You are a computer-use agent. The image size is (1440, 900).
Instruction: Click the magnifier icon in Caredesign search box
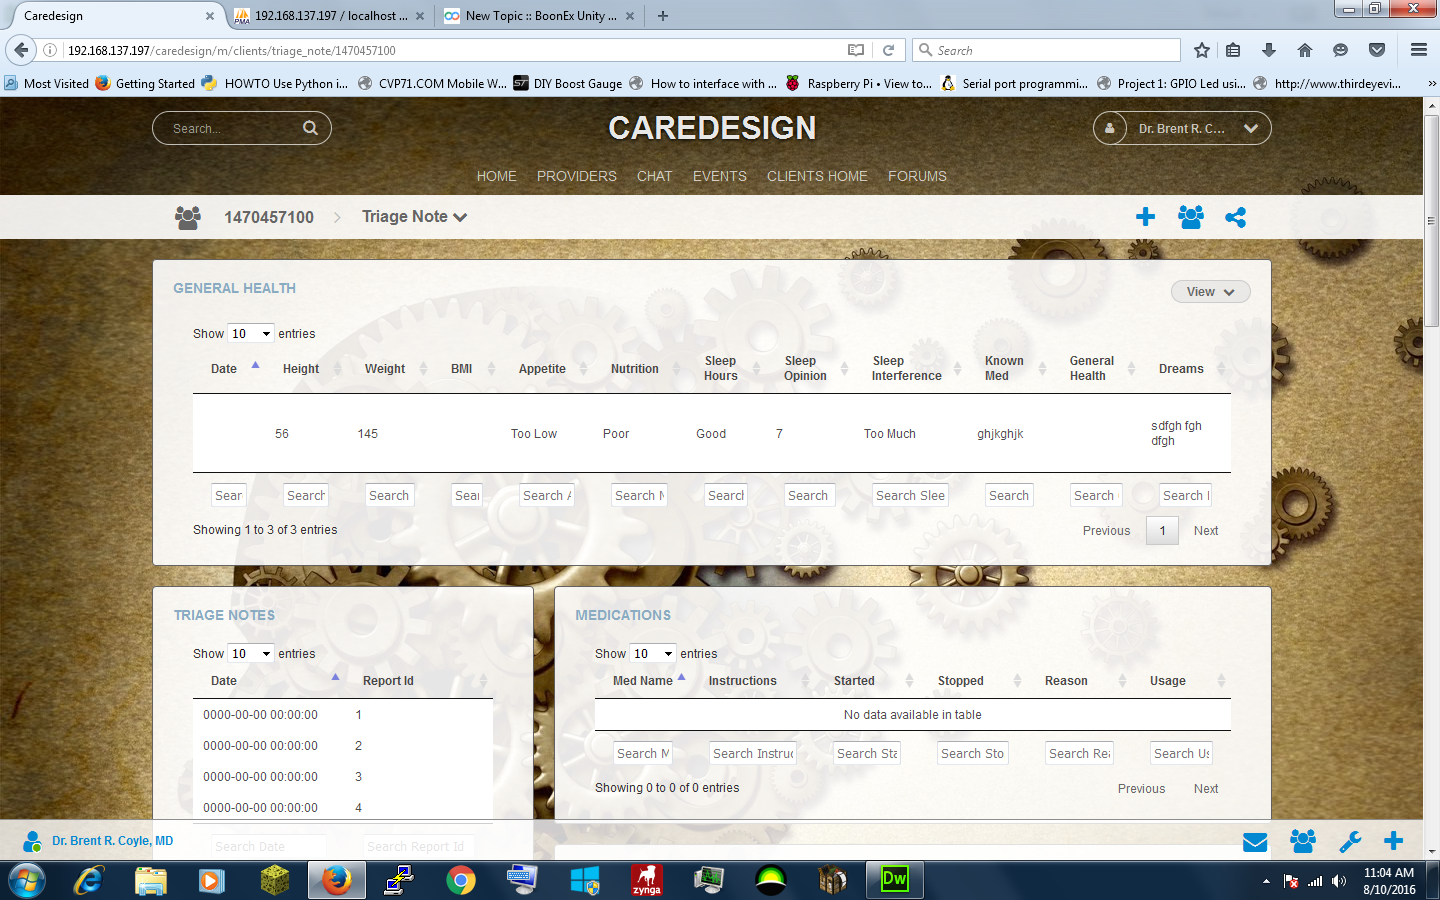[310, 128]
